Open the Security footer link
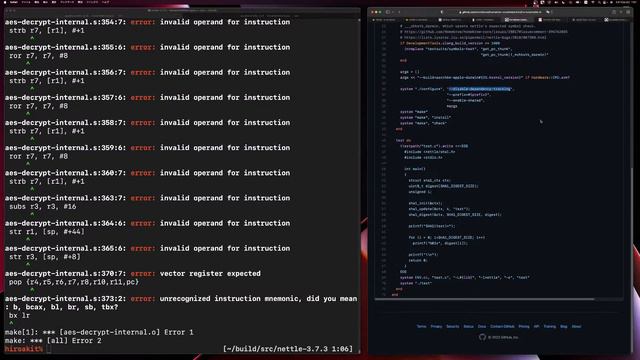Screen dimensions: 640x360 [x=452, y=327]
